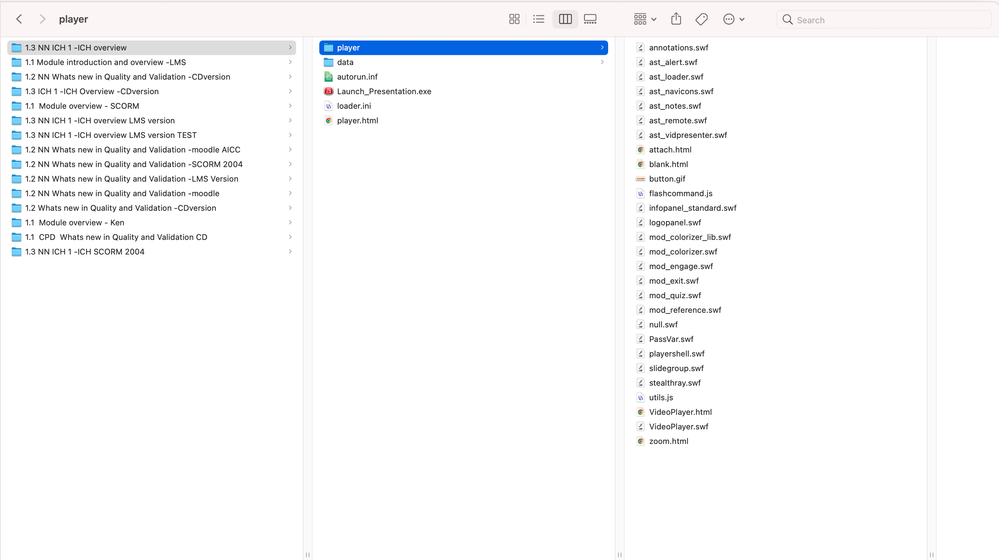This screenshot has width=999, height=560.
Task: Select player.html Chrome file icon
Action: [x=329, y=120]
